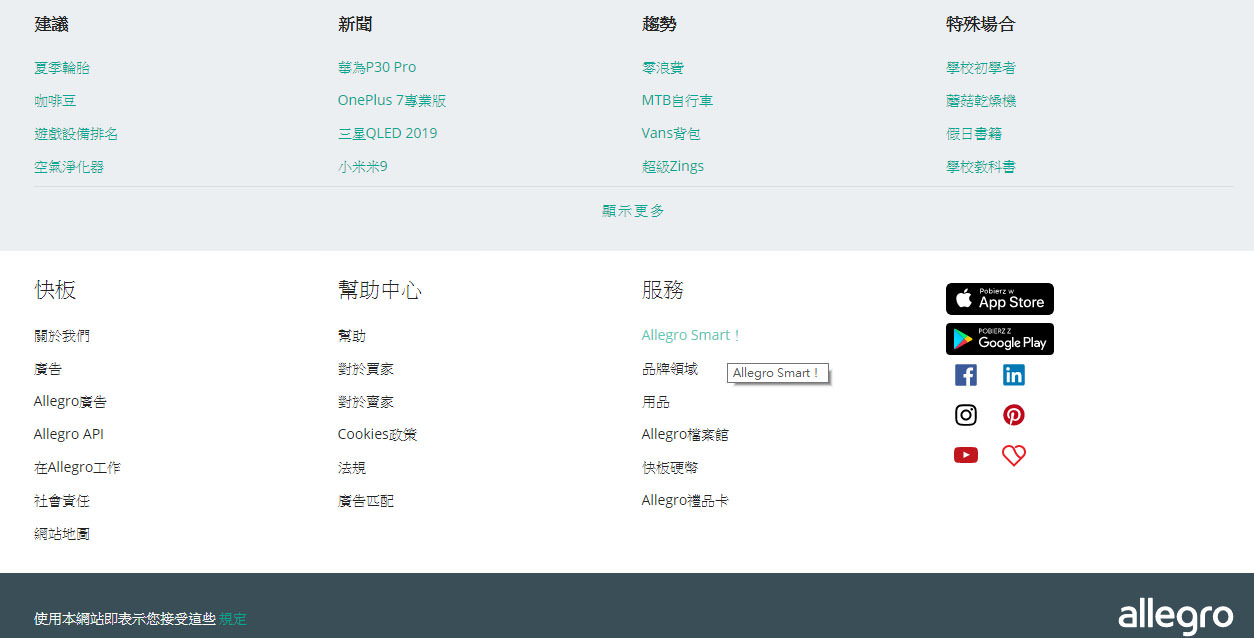The image size is (1254, 638).
Task: Open the 小米米9 link
Action: coord(363,166)
